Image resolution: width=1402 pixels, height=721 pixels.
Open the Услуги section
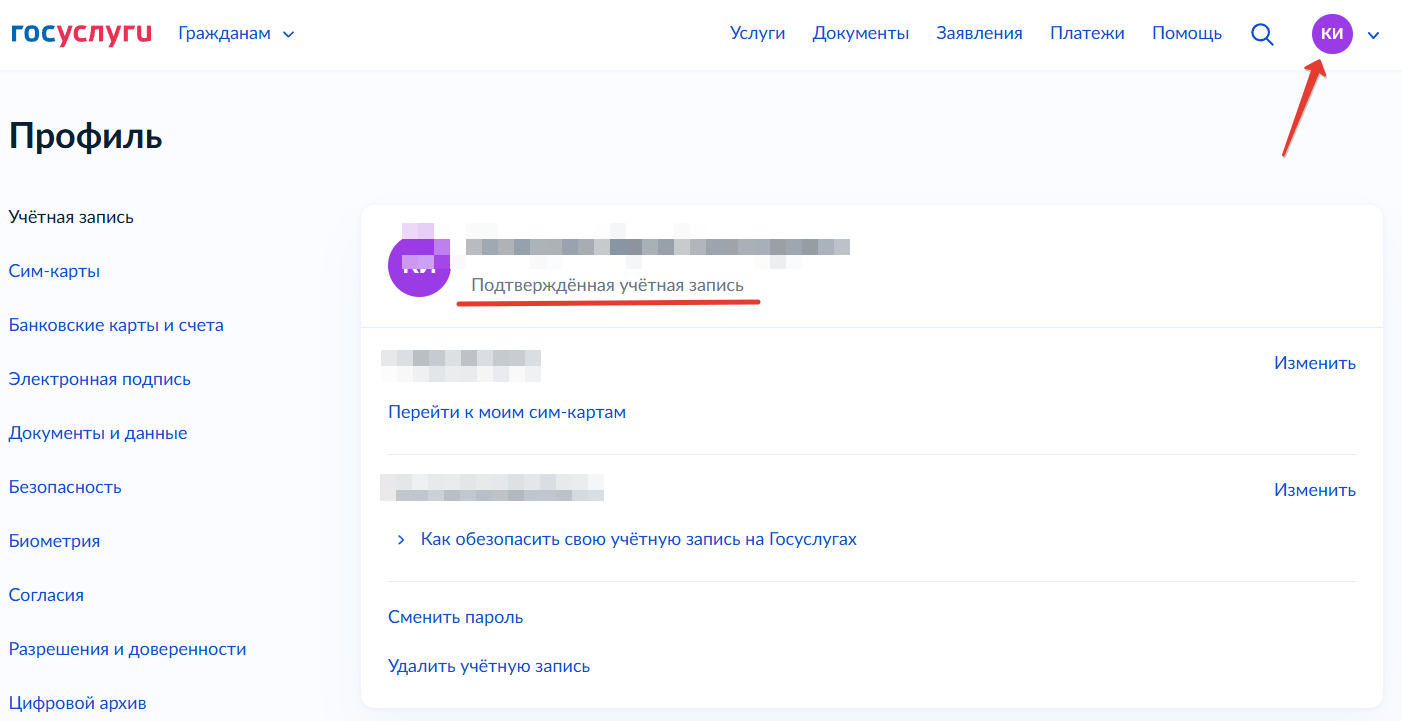757,32
